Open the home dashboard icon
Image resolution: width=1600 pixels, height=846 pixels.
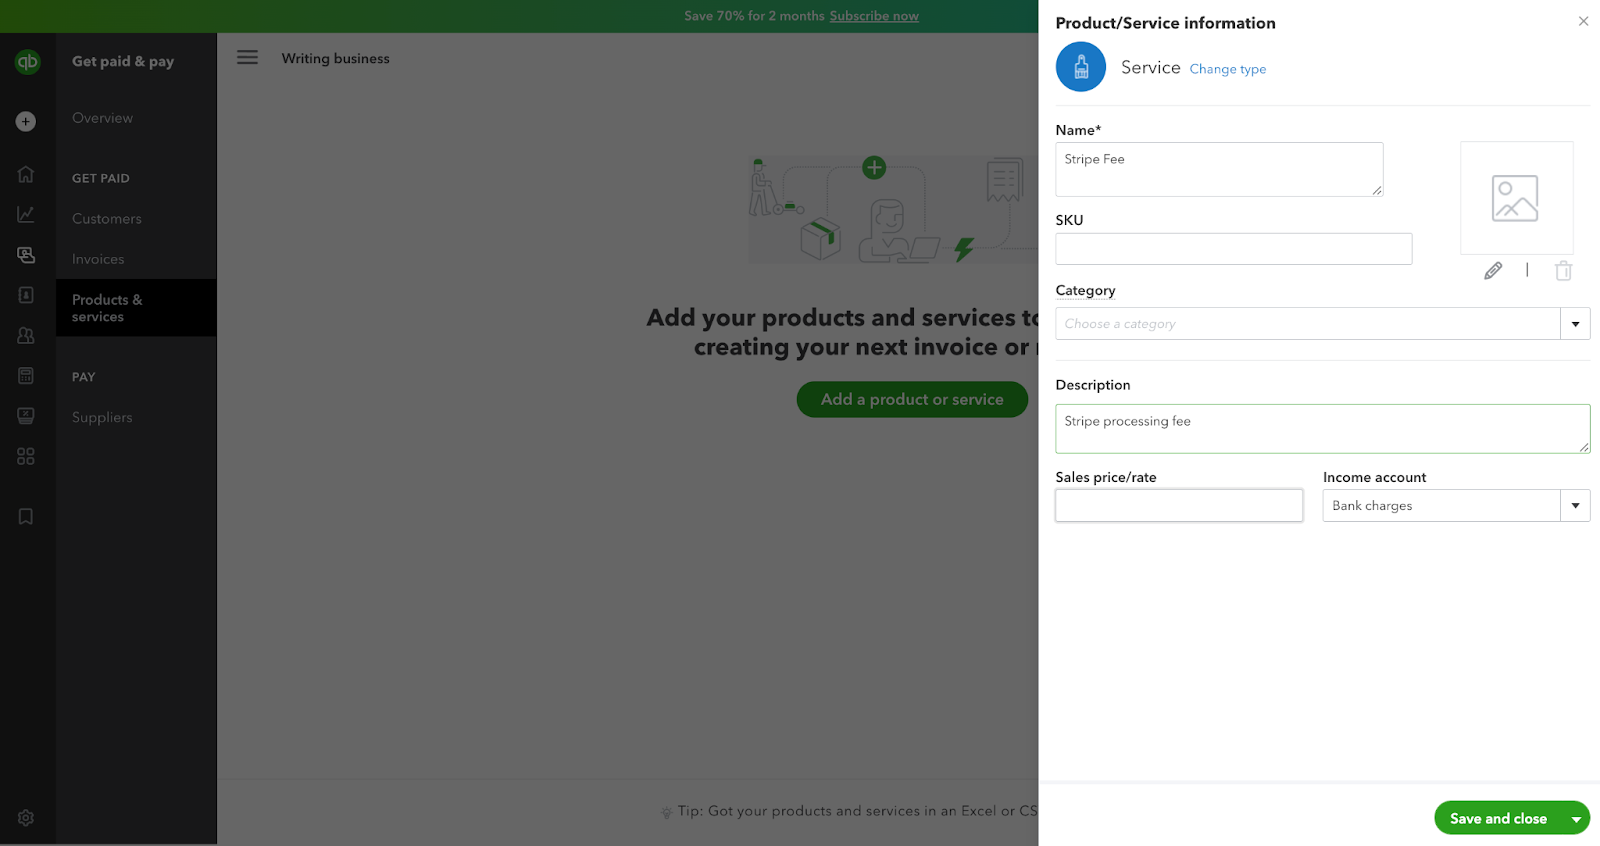[x=26, y=174]
